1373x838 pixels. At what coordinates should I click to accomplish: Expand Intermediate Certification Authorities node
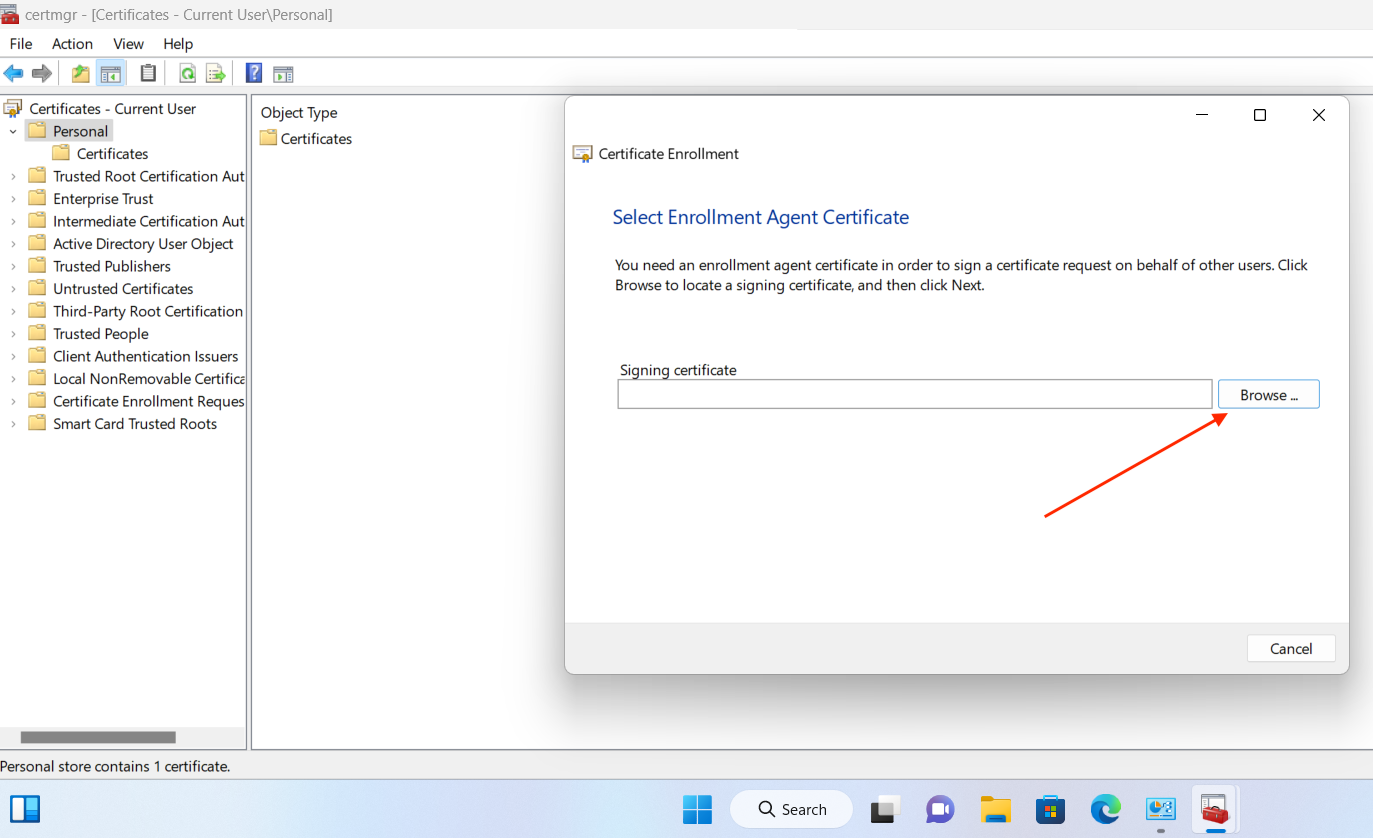[13, 221]
